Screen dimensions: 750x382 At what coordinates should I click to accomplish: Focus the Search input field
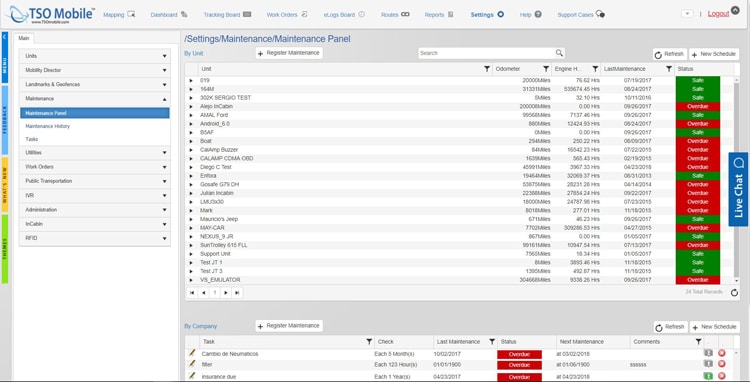(x=486, y=53)
